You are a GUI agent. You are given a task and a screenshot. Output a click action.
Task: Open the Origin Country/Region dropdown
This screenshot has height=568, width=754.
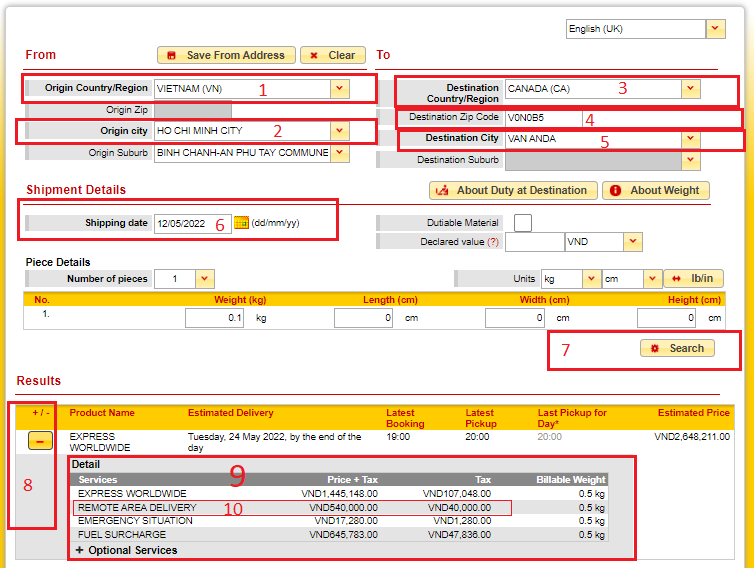pos(340,89)
